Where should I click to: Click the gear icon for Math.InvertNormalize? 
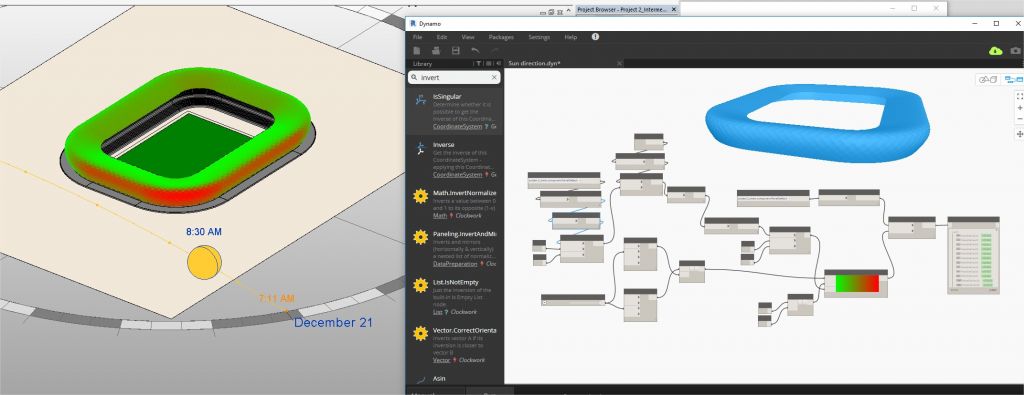click(421, 197)
